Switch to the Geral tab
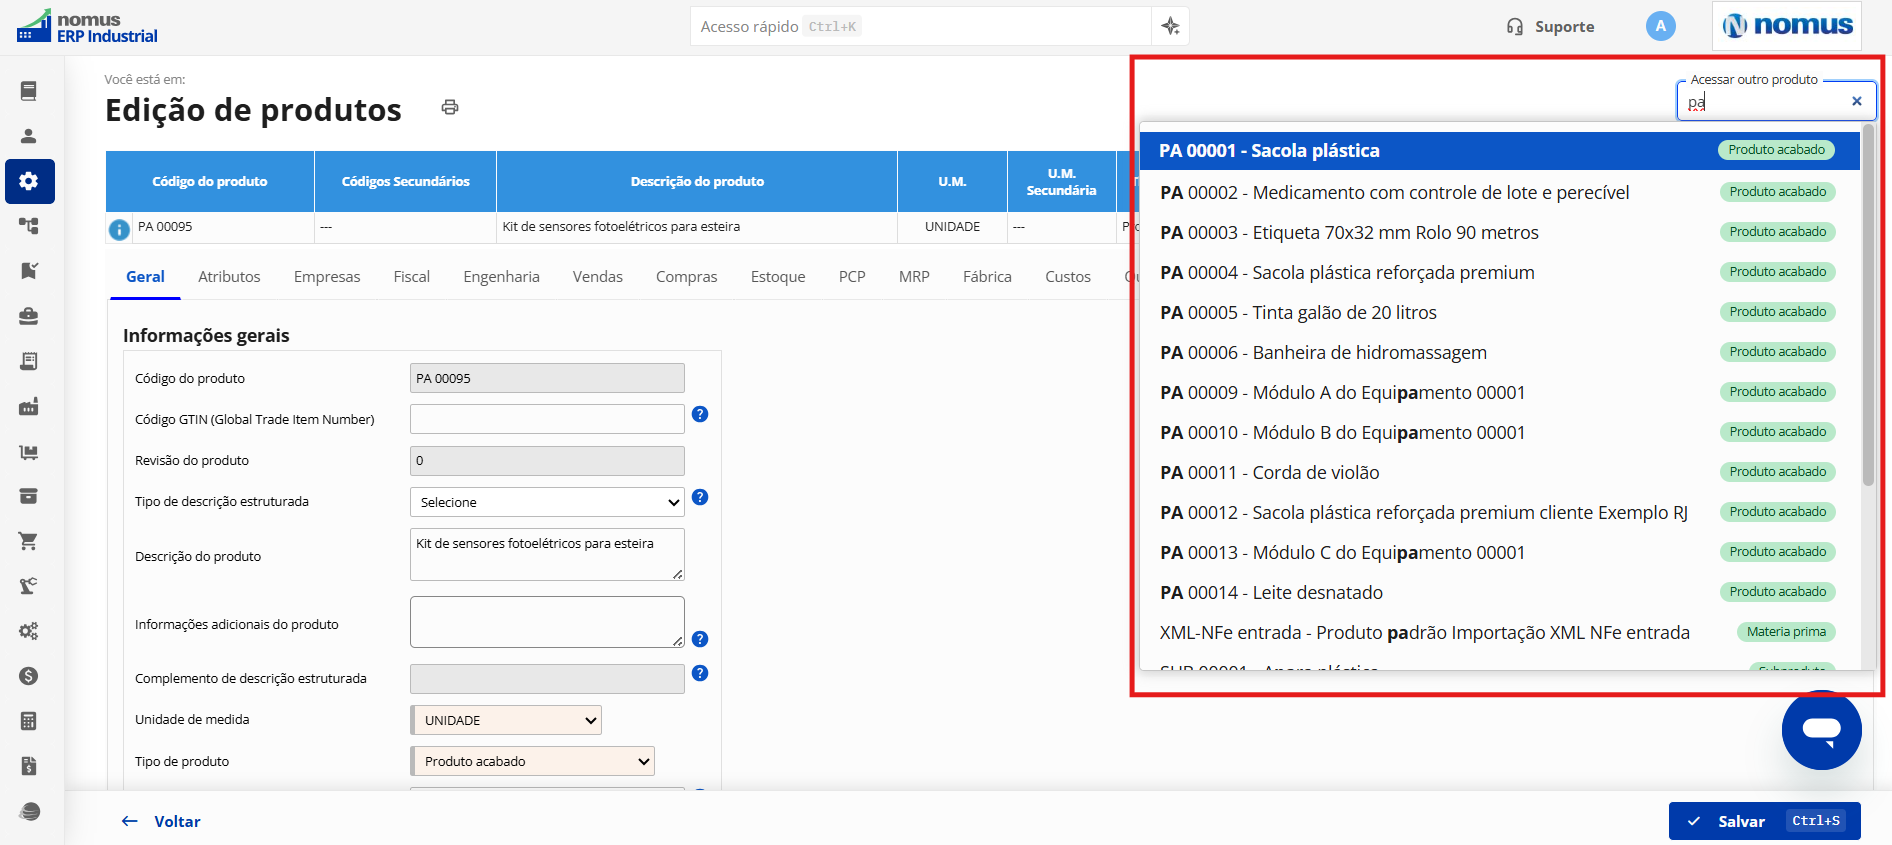Image resolution: width=1892 pixels, height=845 pixels. [x=145, y=277]
